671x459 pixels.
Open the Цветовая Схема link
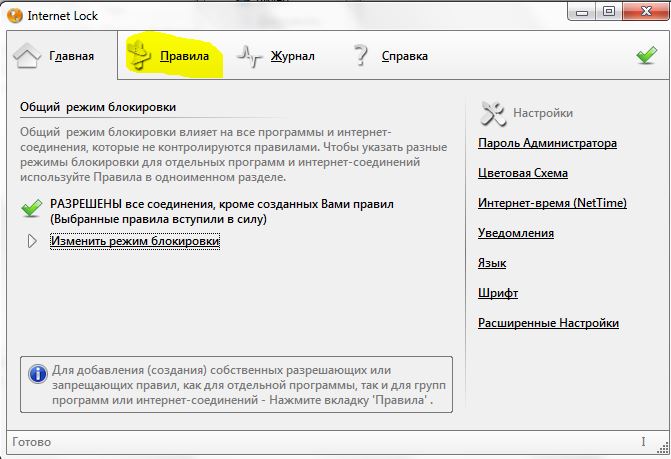coord(523,173)
